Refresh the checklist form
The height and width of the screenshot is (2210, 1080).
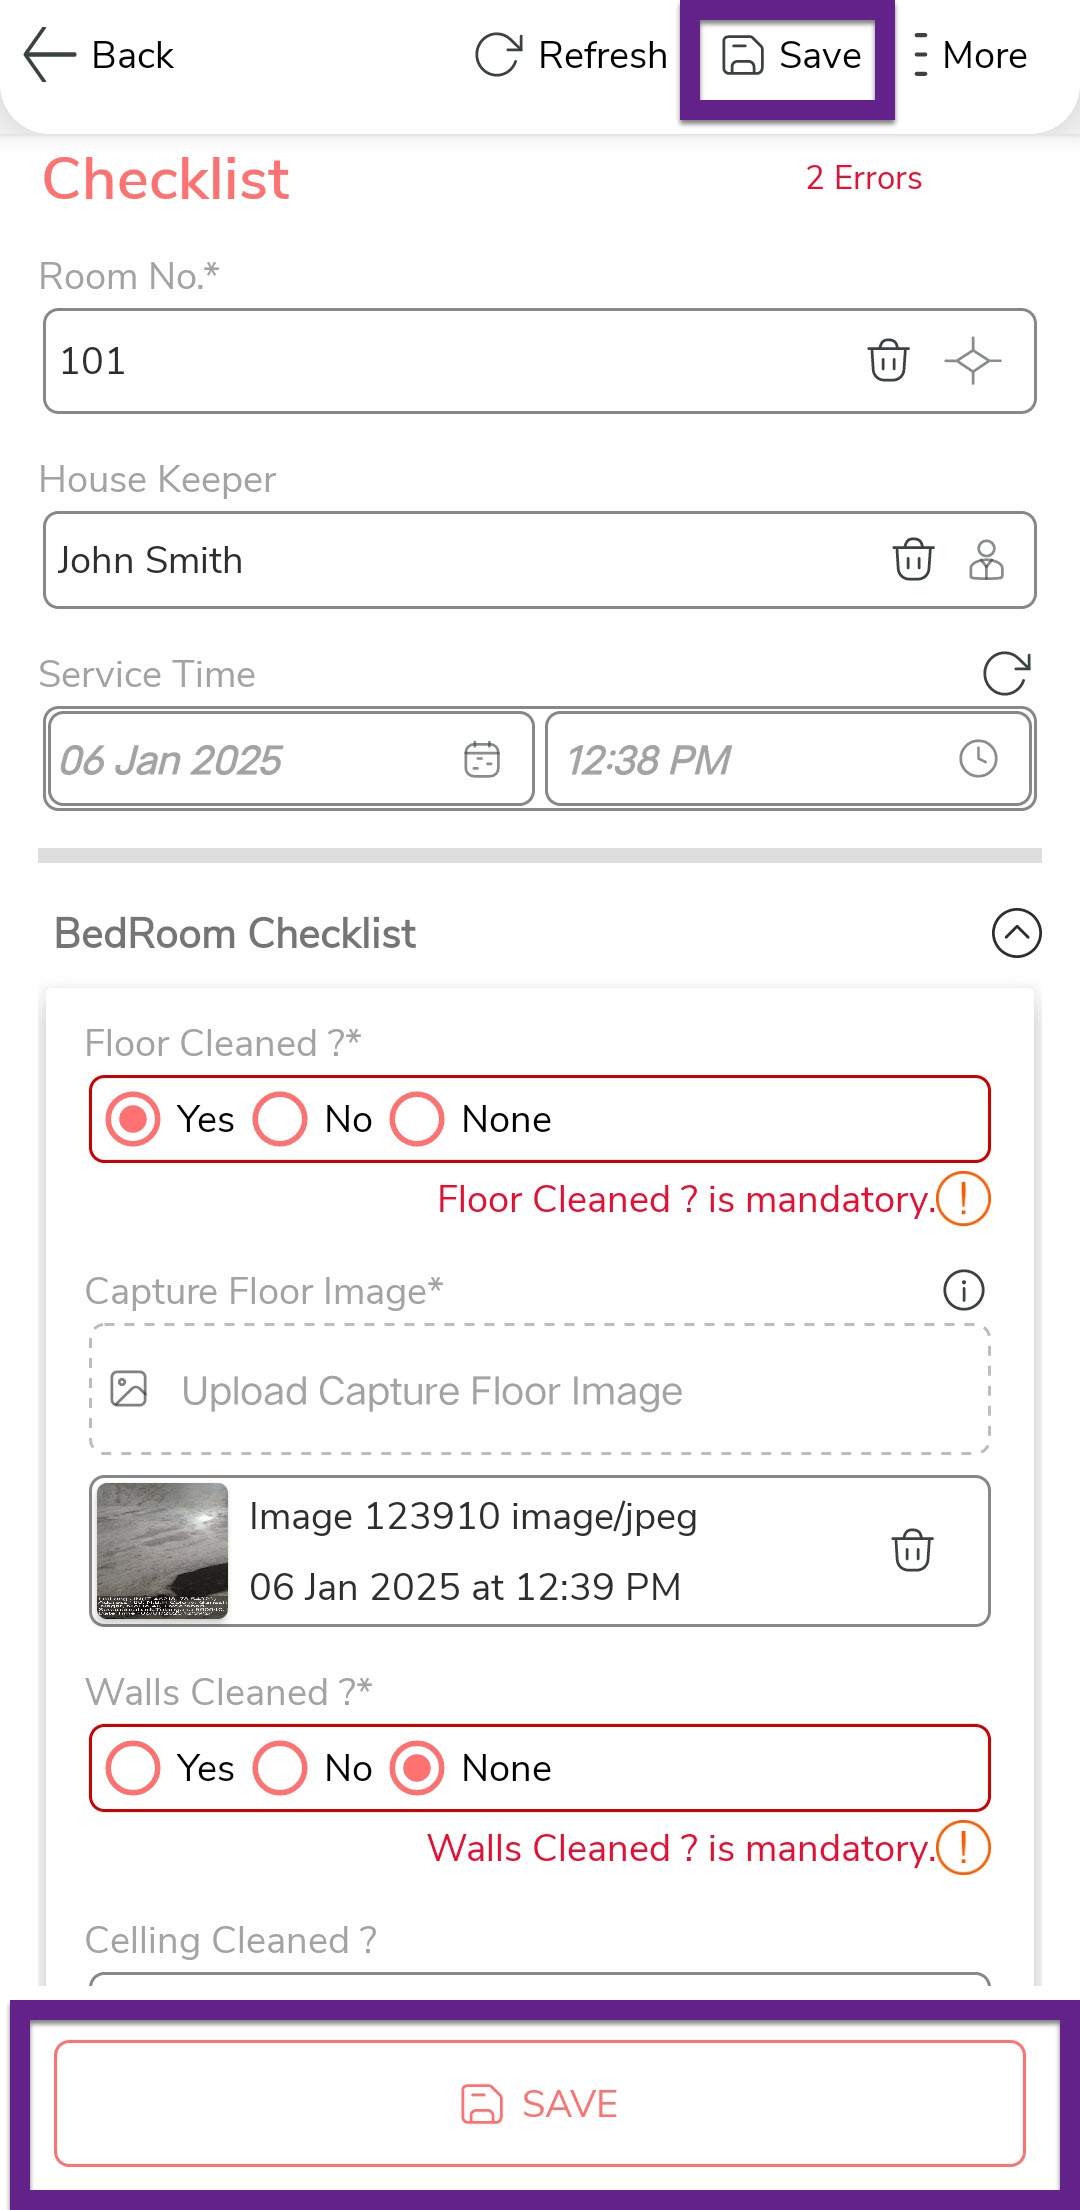pyautogui.click(x=571, y=55)
